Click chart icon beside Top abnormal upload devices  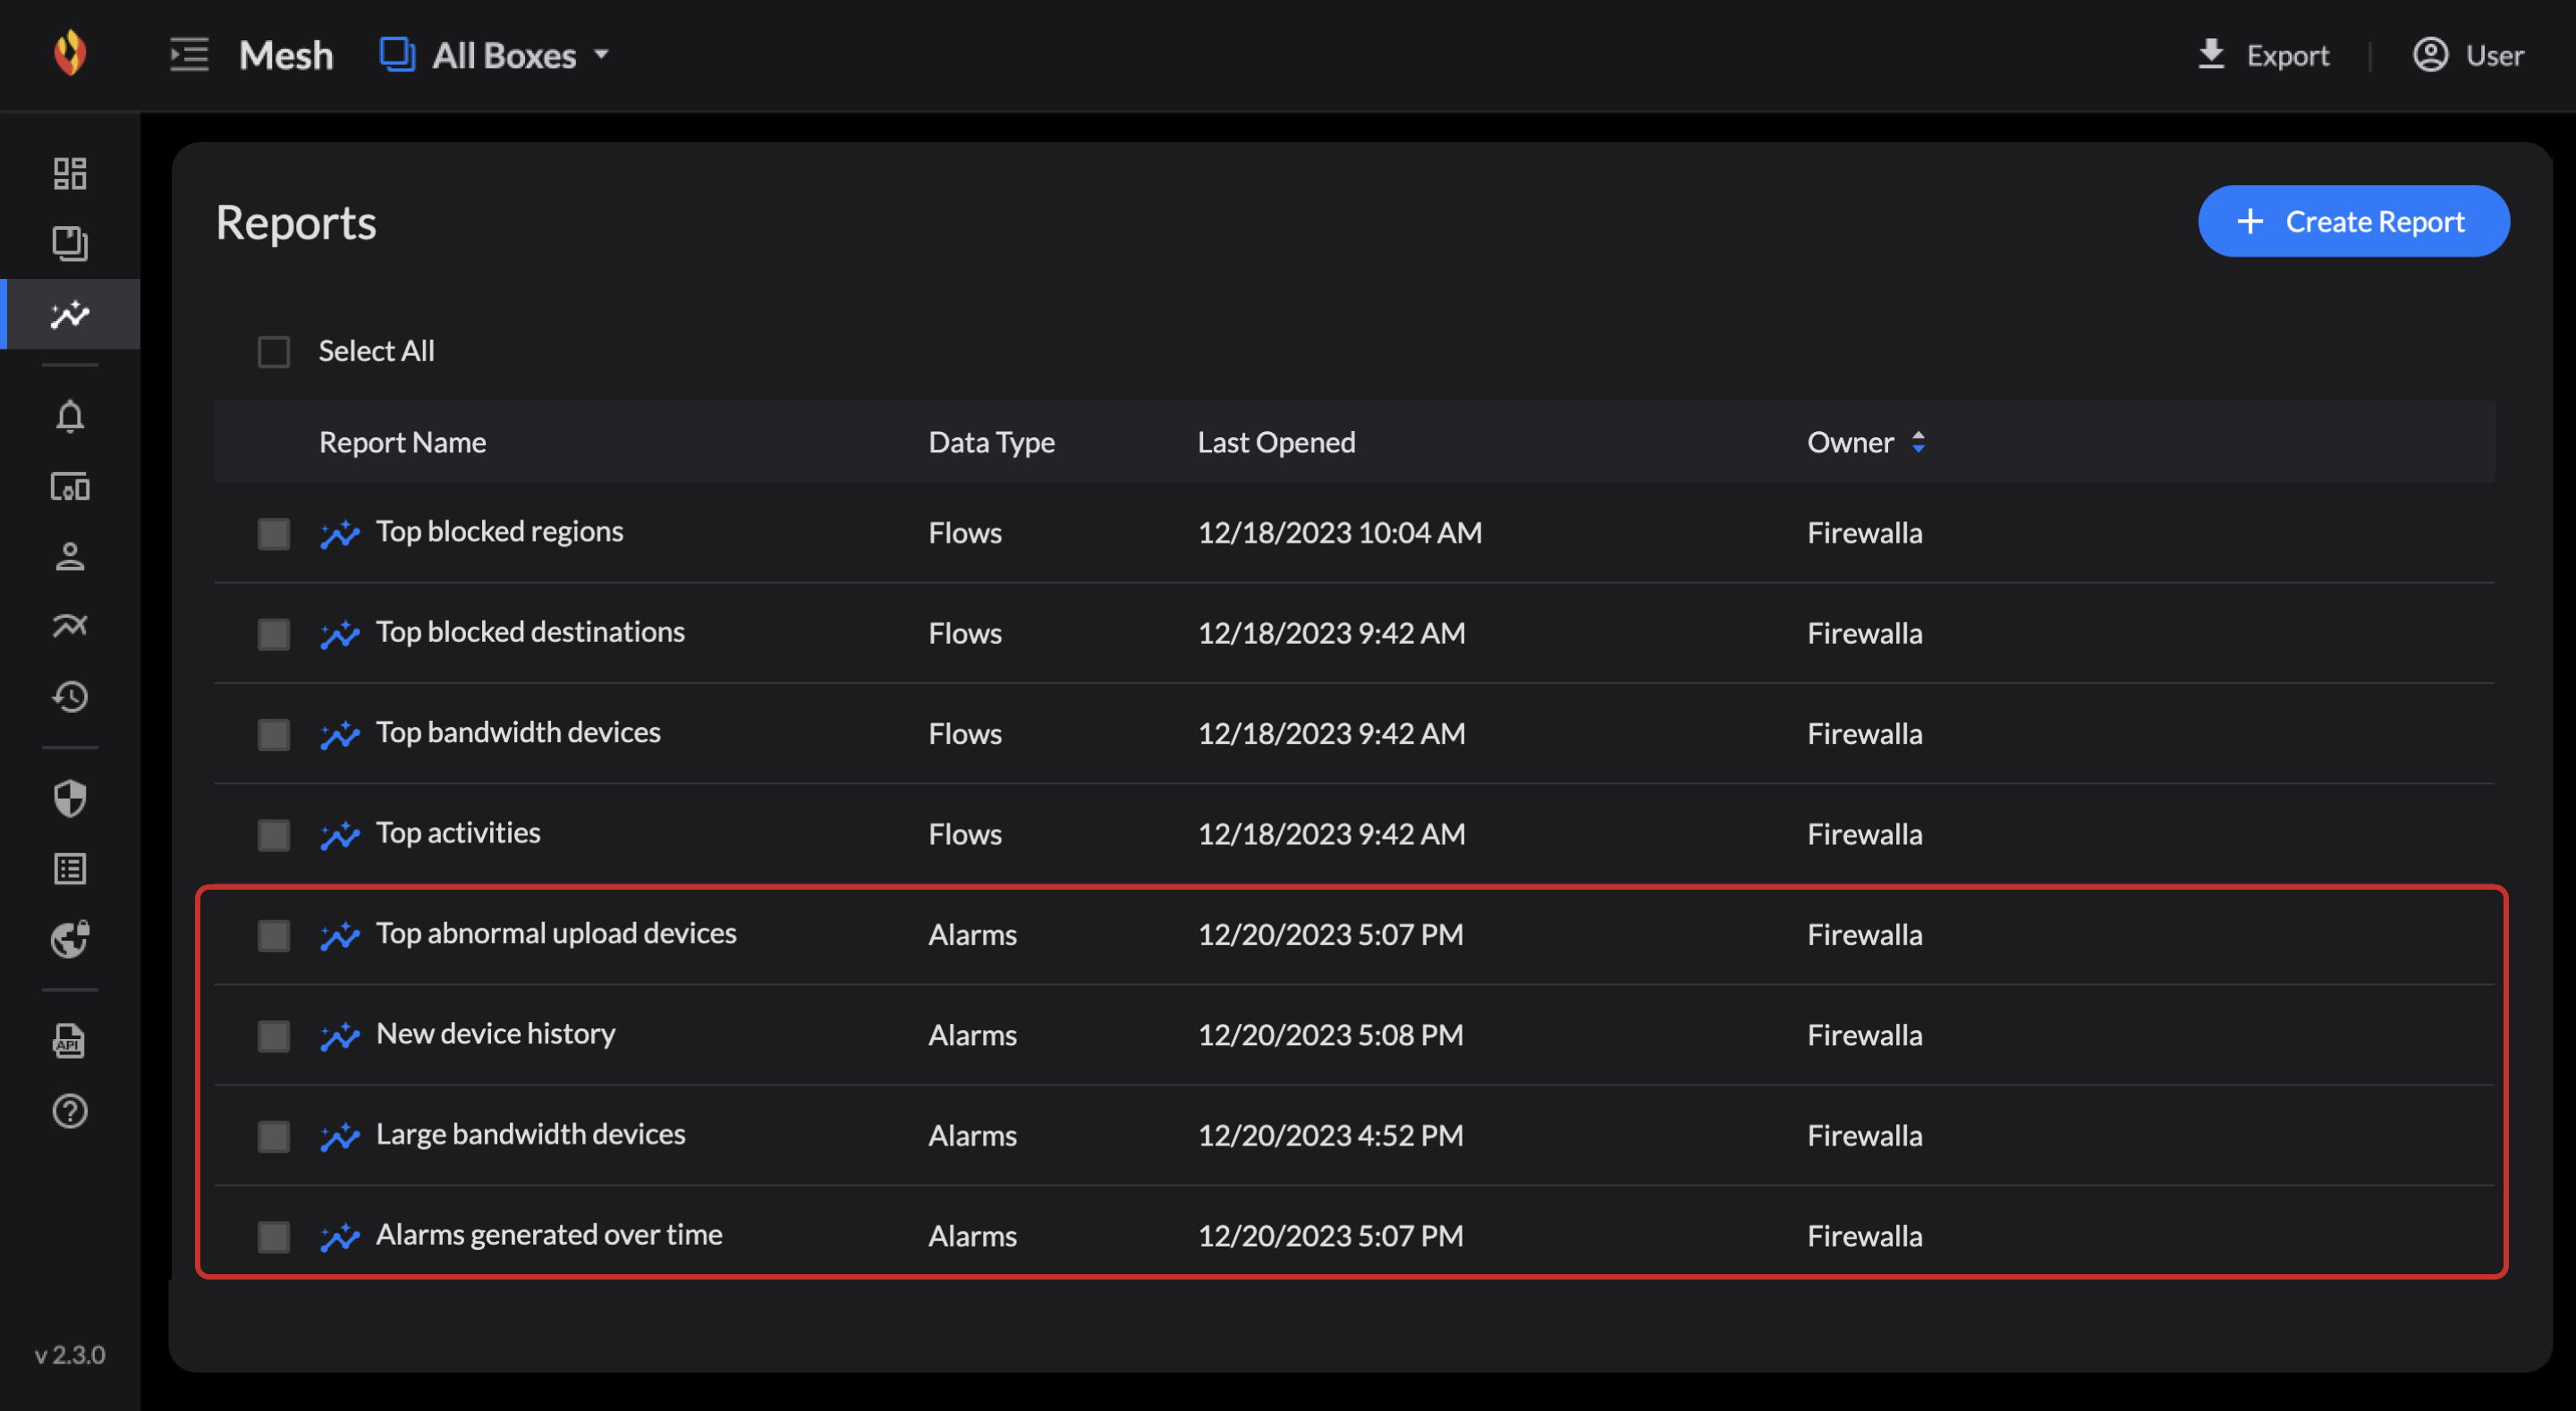(x=340, y=936)
